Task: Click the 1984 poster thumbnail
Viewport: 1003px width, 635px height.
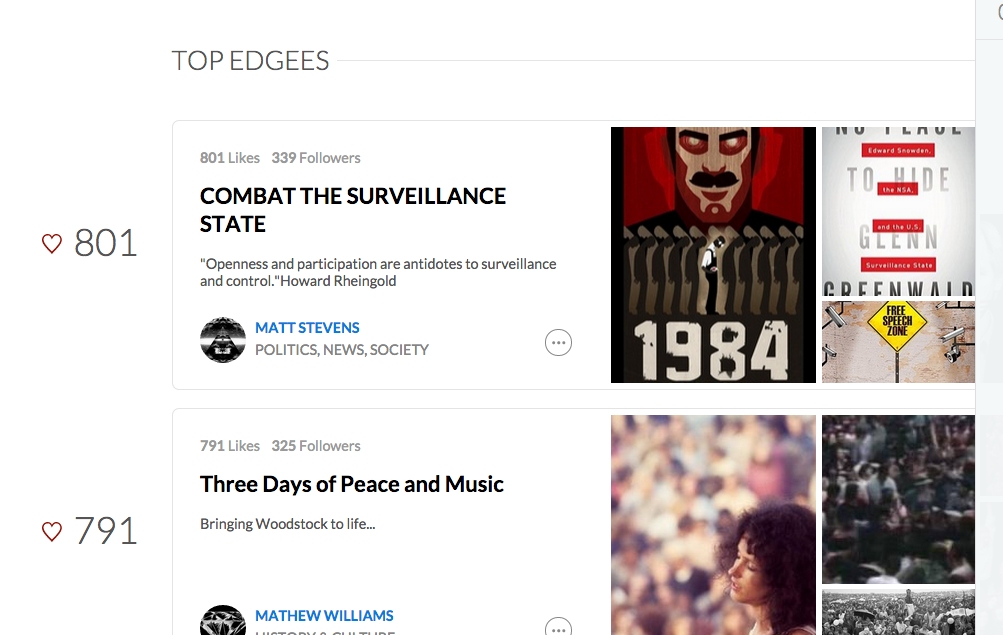Action: pos(713,255)
